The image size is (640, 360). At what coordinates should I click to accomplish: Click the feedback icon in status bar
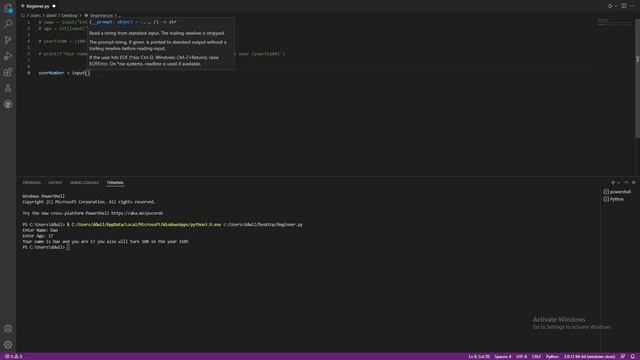(x=623, y=356)
